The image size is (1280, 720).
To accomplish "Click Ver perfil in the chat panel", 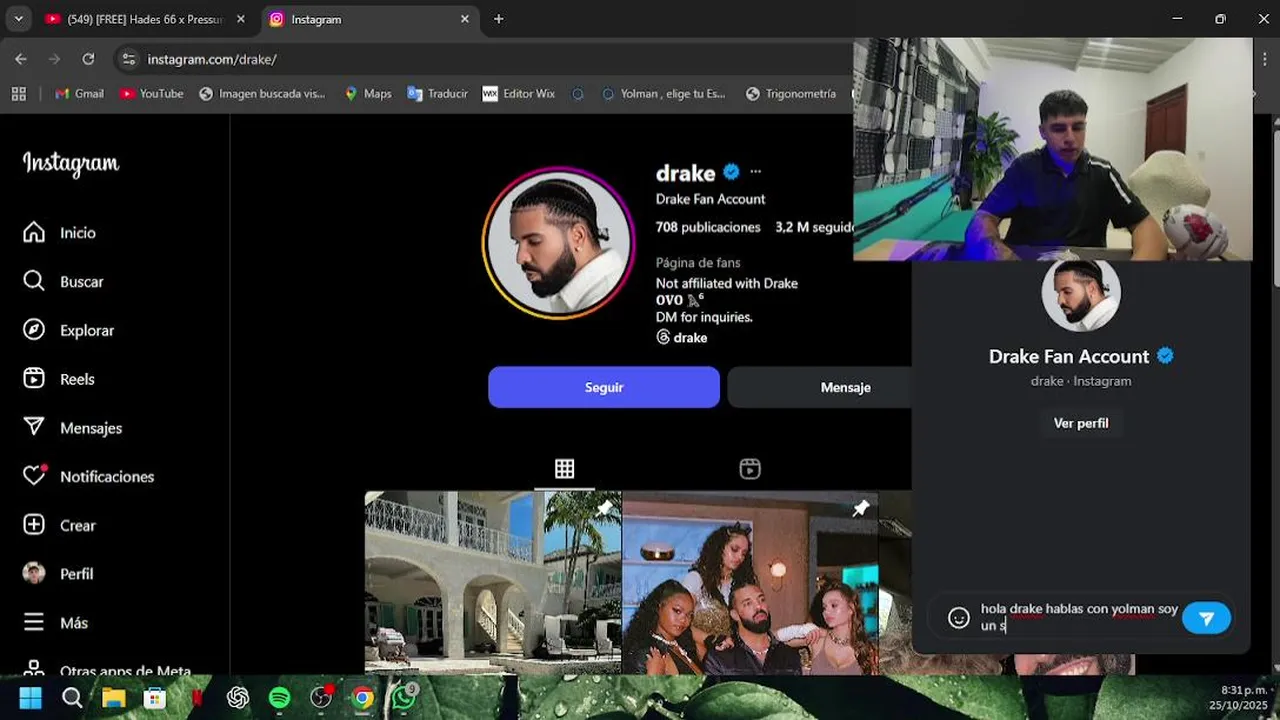I will 1081,423.
